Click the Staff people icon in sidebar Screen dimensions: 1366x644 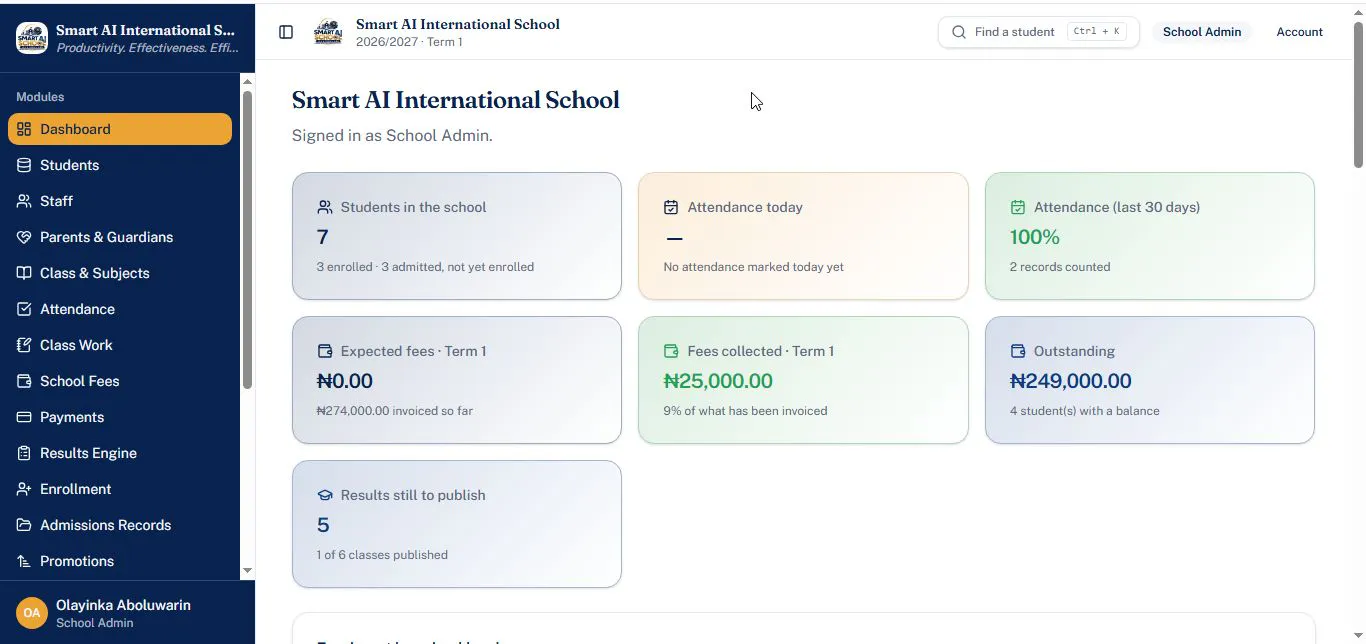(24, 201)
